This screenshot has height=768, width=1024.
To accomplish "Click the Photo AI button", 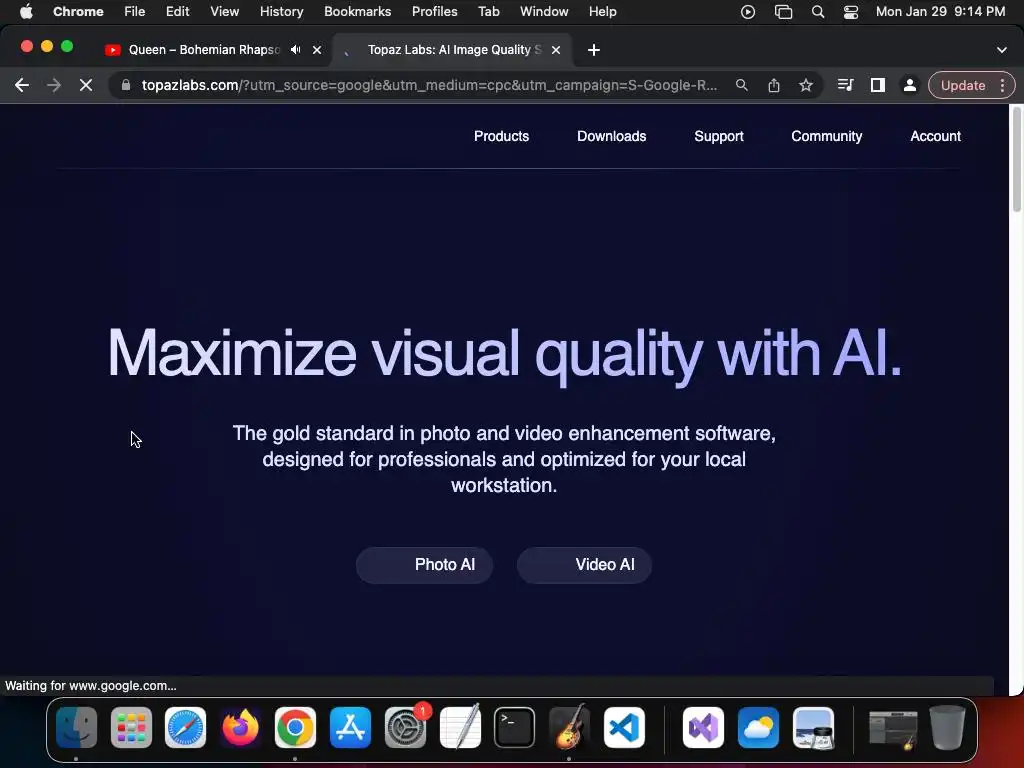I will click(x=424, y=565).
